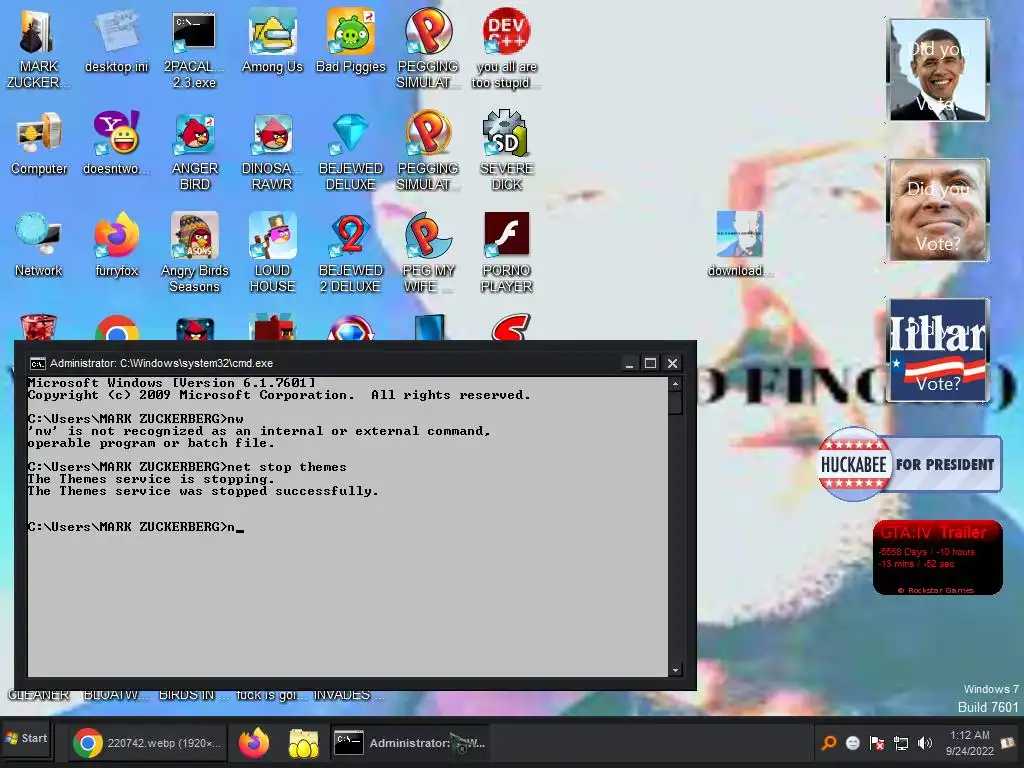Screen dimensions: 1024x768
Task: Open the Yahoo Messenger 'doesntwo...' icon
Action: coord(116,144)
